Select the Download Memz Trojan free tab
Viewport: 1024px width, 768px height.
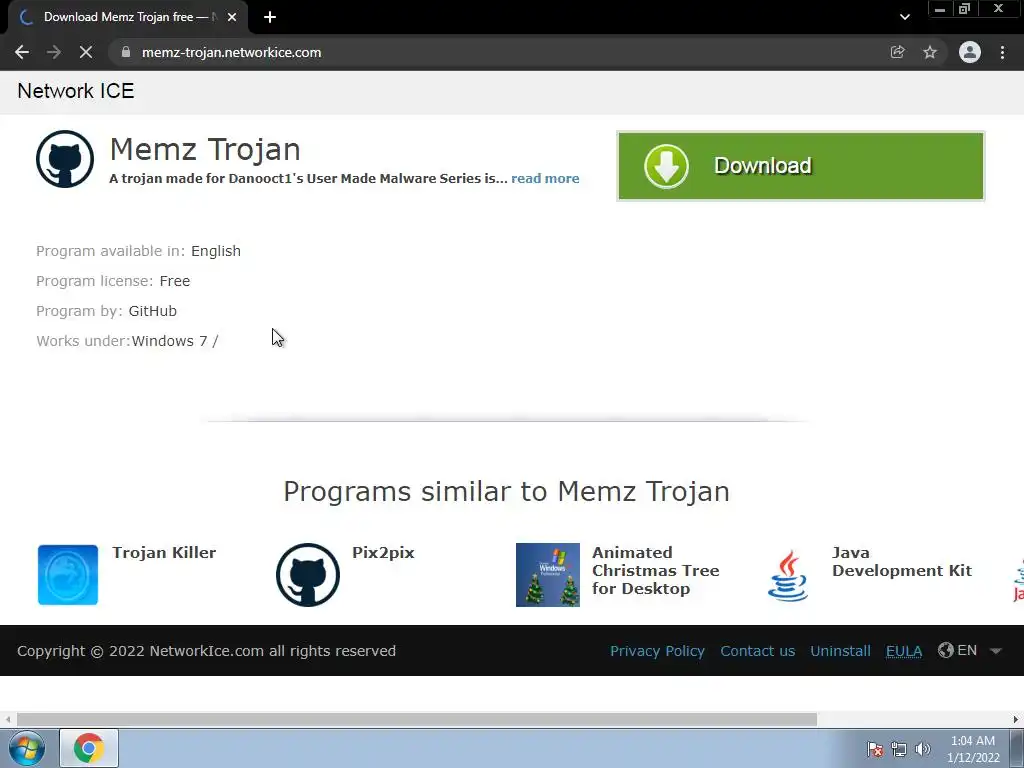coord(127,17)
